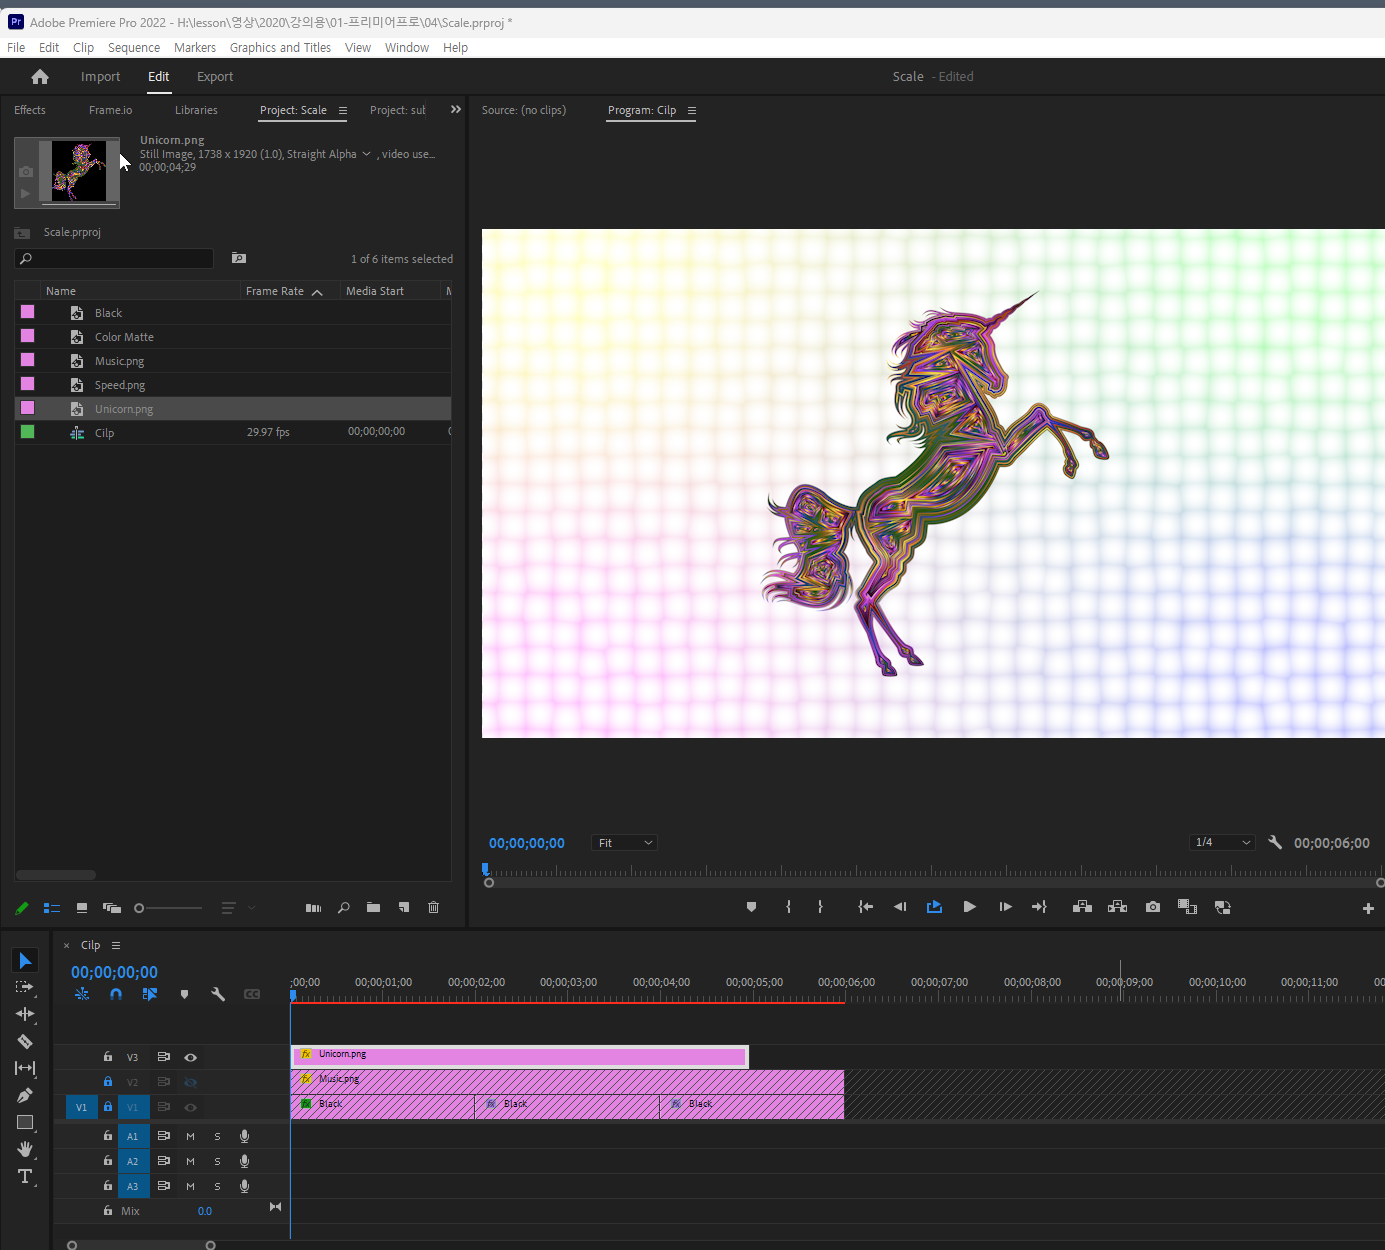Open the 1/4 playback resolution dropdown

pos(1222,843)
